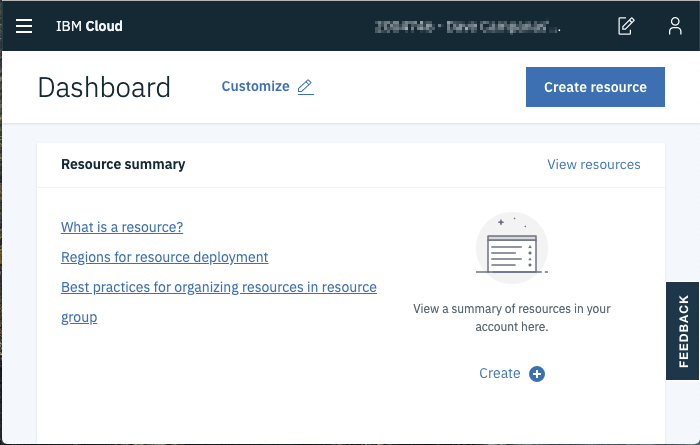Open the 'What is a resource?' link
The height and width of the screenshot is (445, 700).
[122, 227]
